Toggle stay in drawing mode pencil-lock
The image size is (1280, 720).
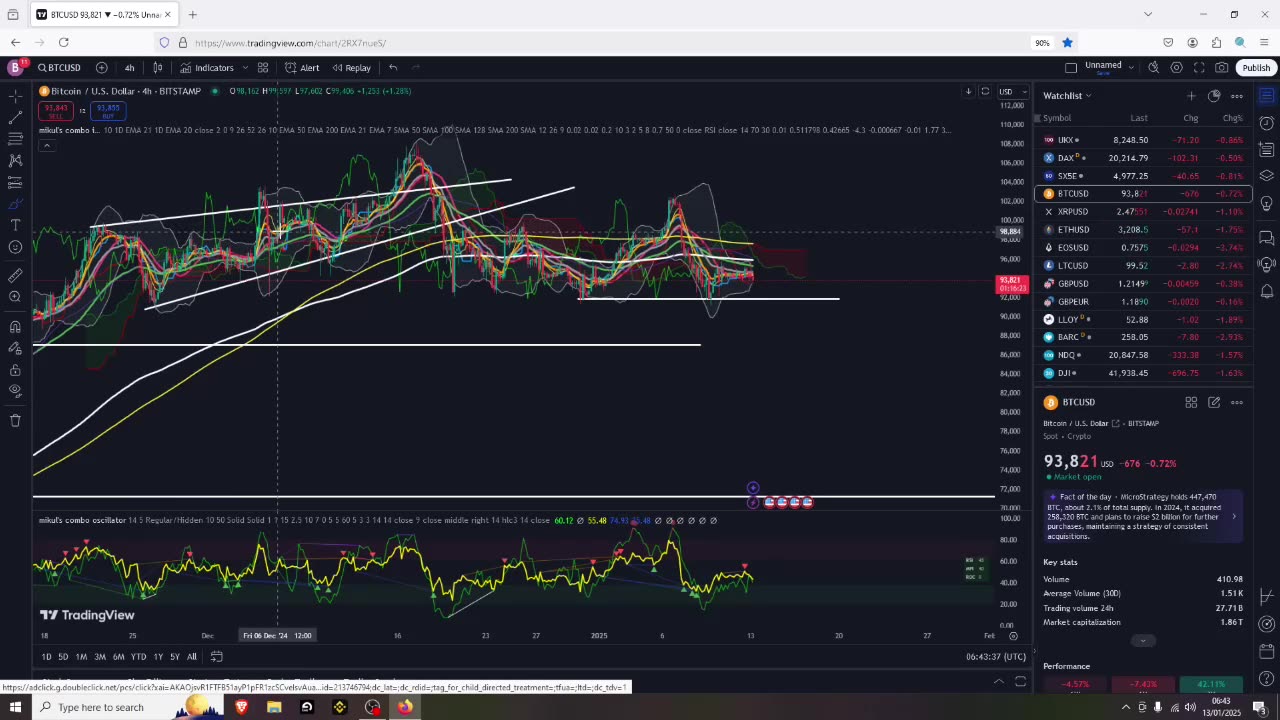click(x=15, y=348)
